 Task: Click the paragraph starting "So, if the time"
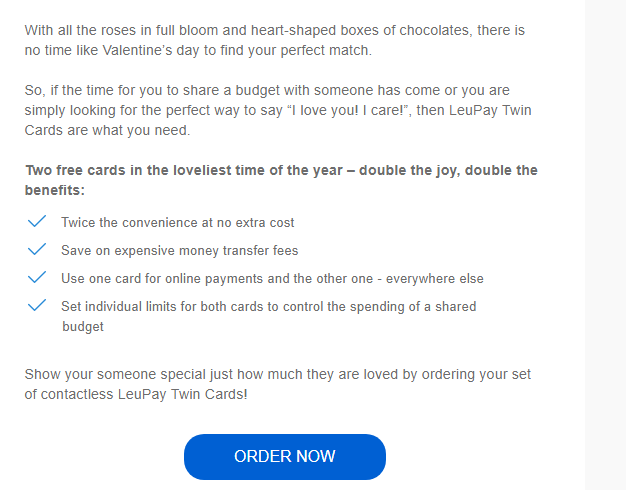[278, 110]
